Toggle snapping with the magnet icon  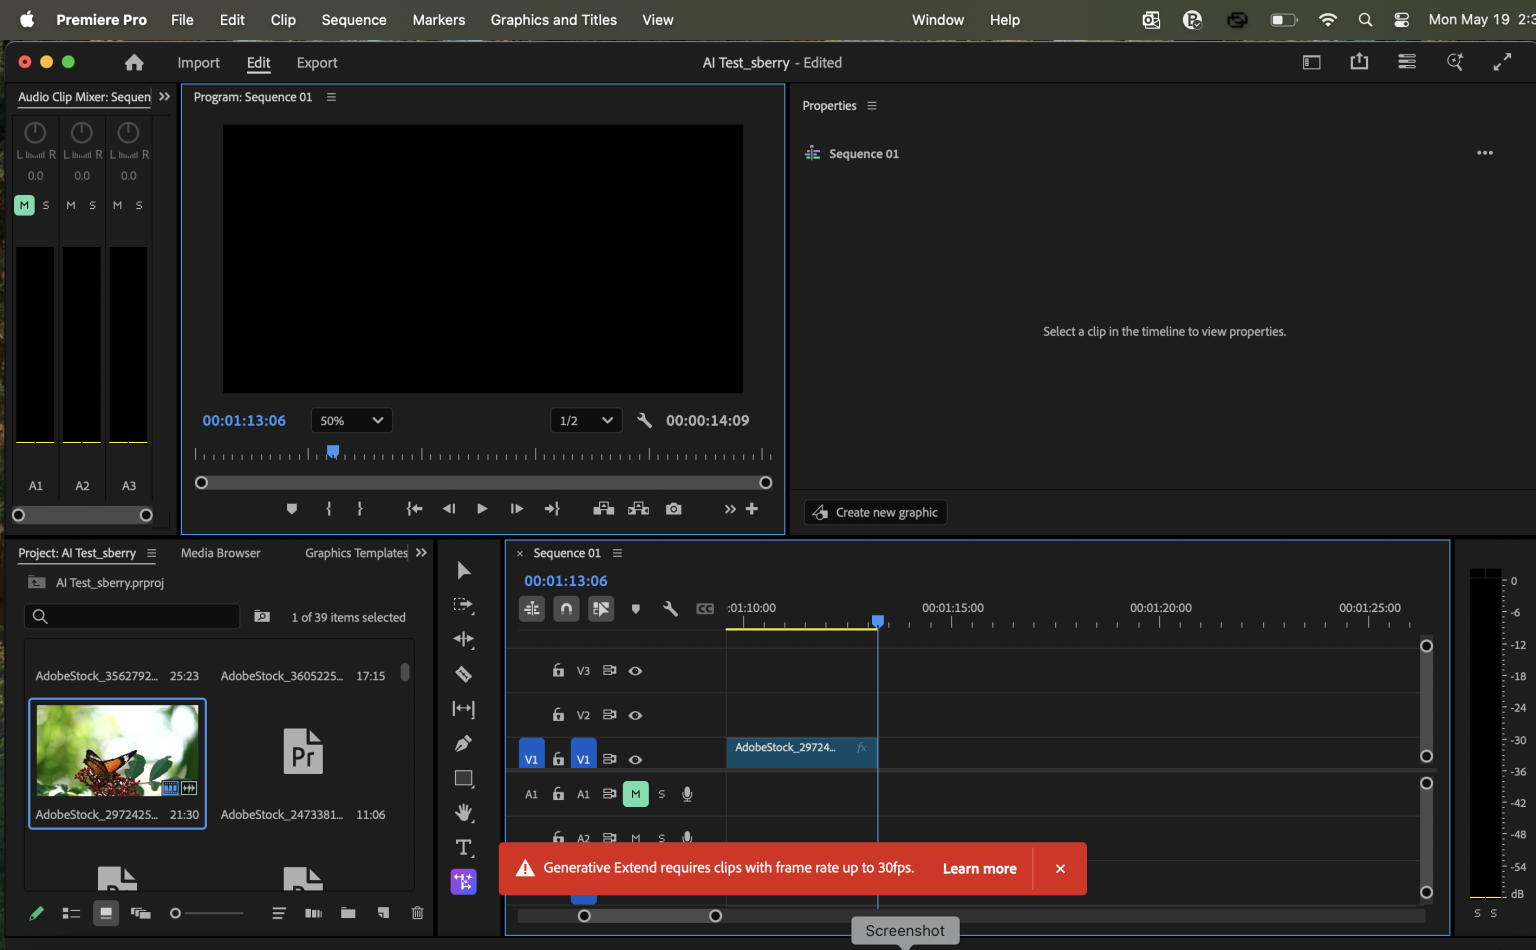tap(566, 608)
